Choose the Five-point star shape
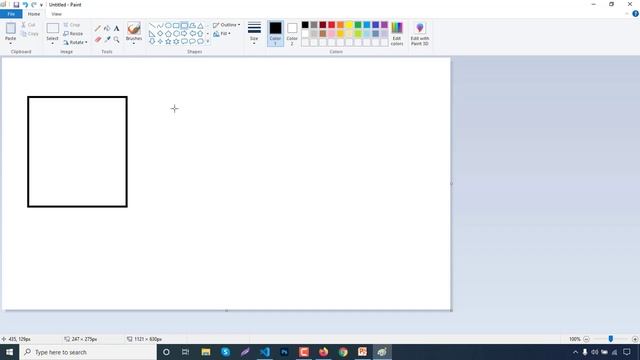The width and height of the screenshot is (640, 360). click(168, 41)
